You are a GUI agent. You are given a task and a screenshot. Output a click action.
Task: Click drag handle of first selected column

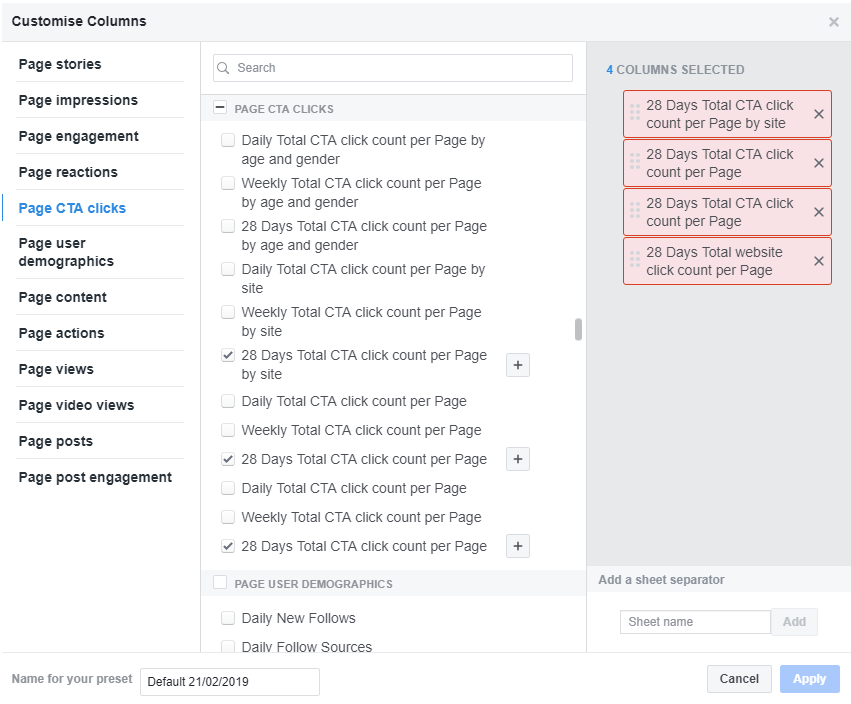(634, 114)
